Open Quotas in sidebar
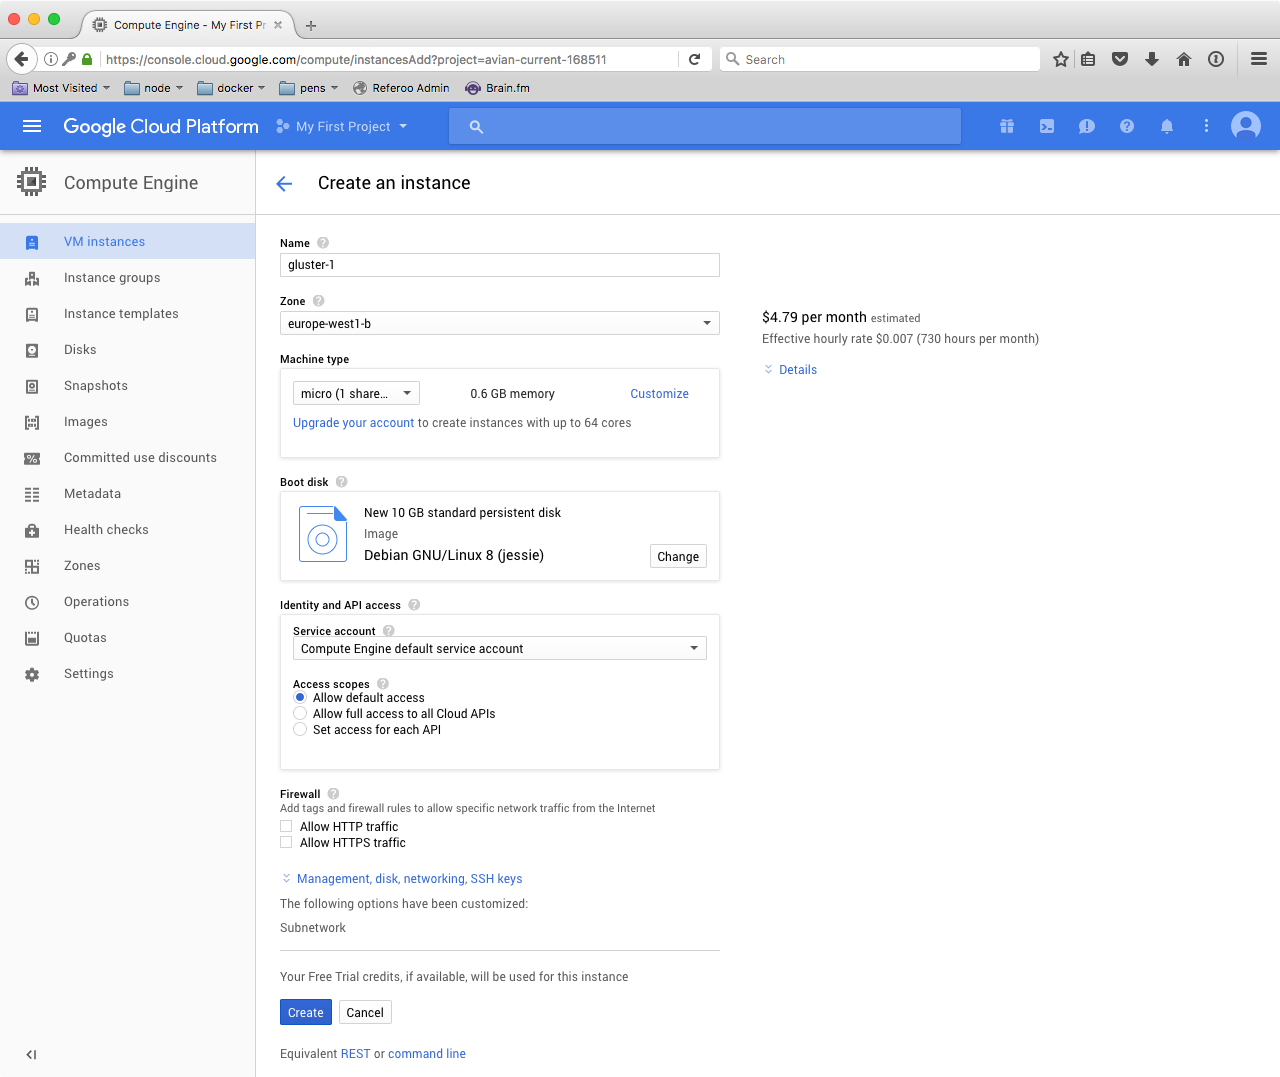This screenshot has width=1280, height=1077. [127, 637]
